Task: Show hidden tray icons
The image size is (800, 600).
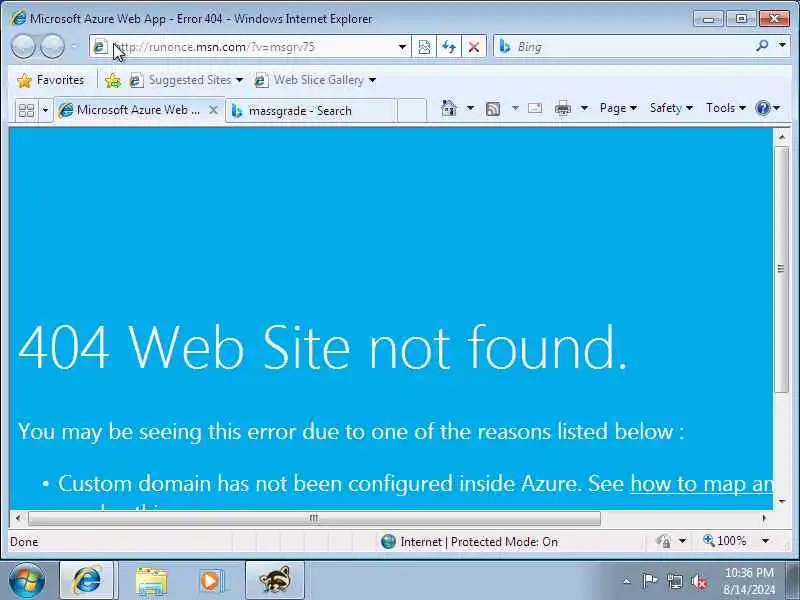Action: point(627,581)
